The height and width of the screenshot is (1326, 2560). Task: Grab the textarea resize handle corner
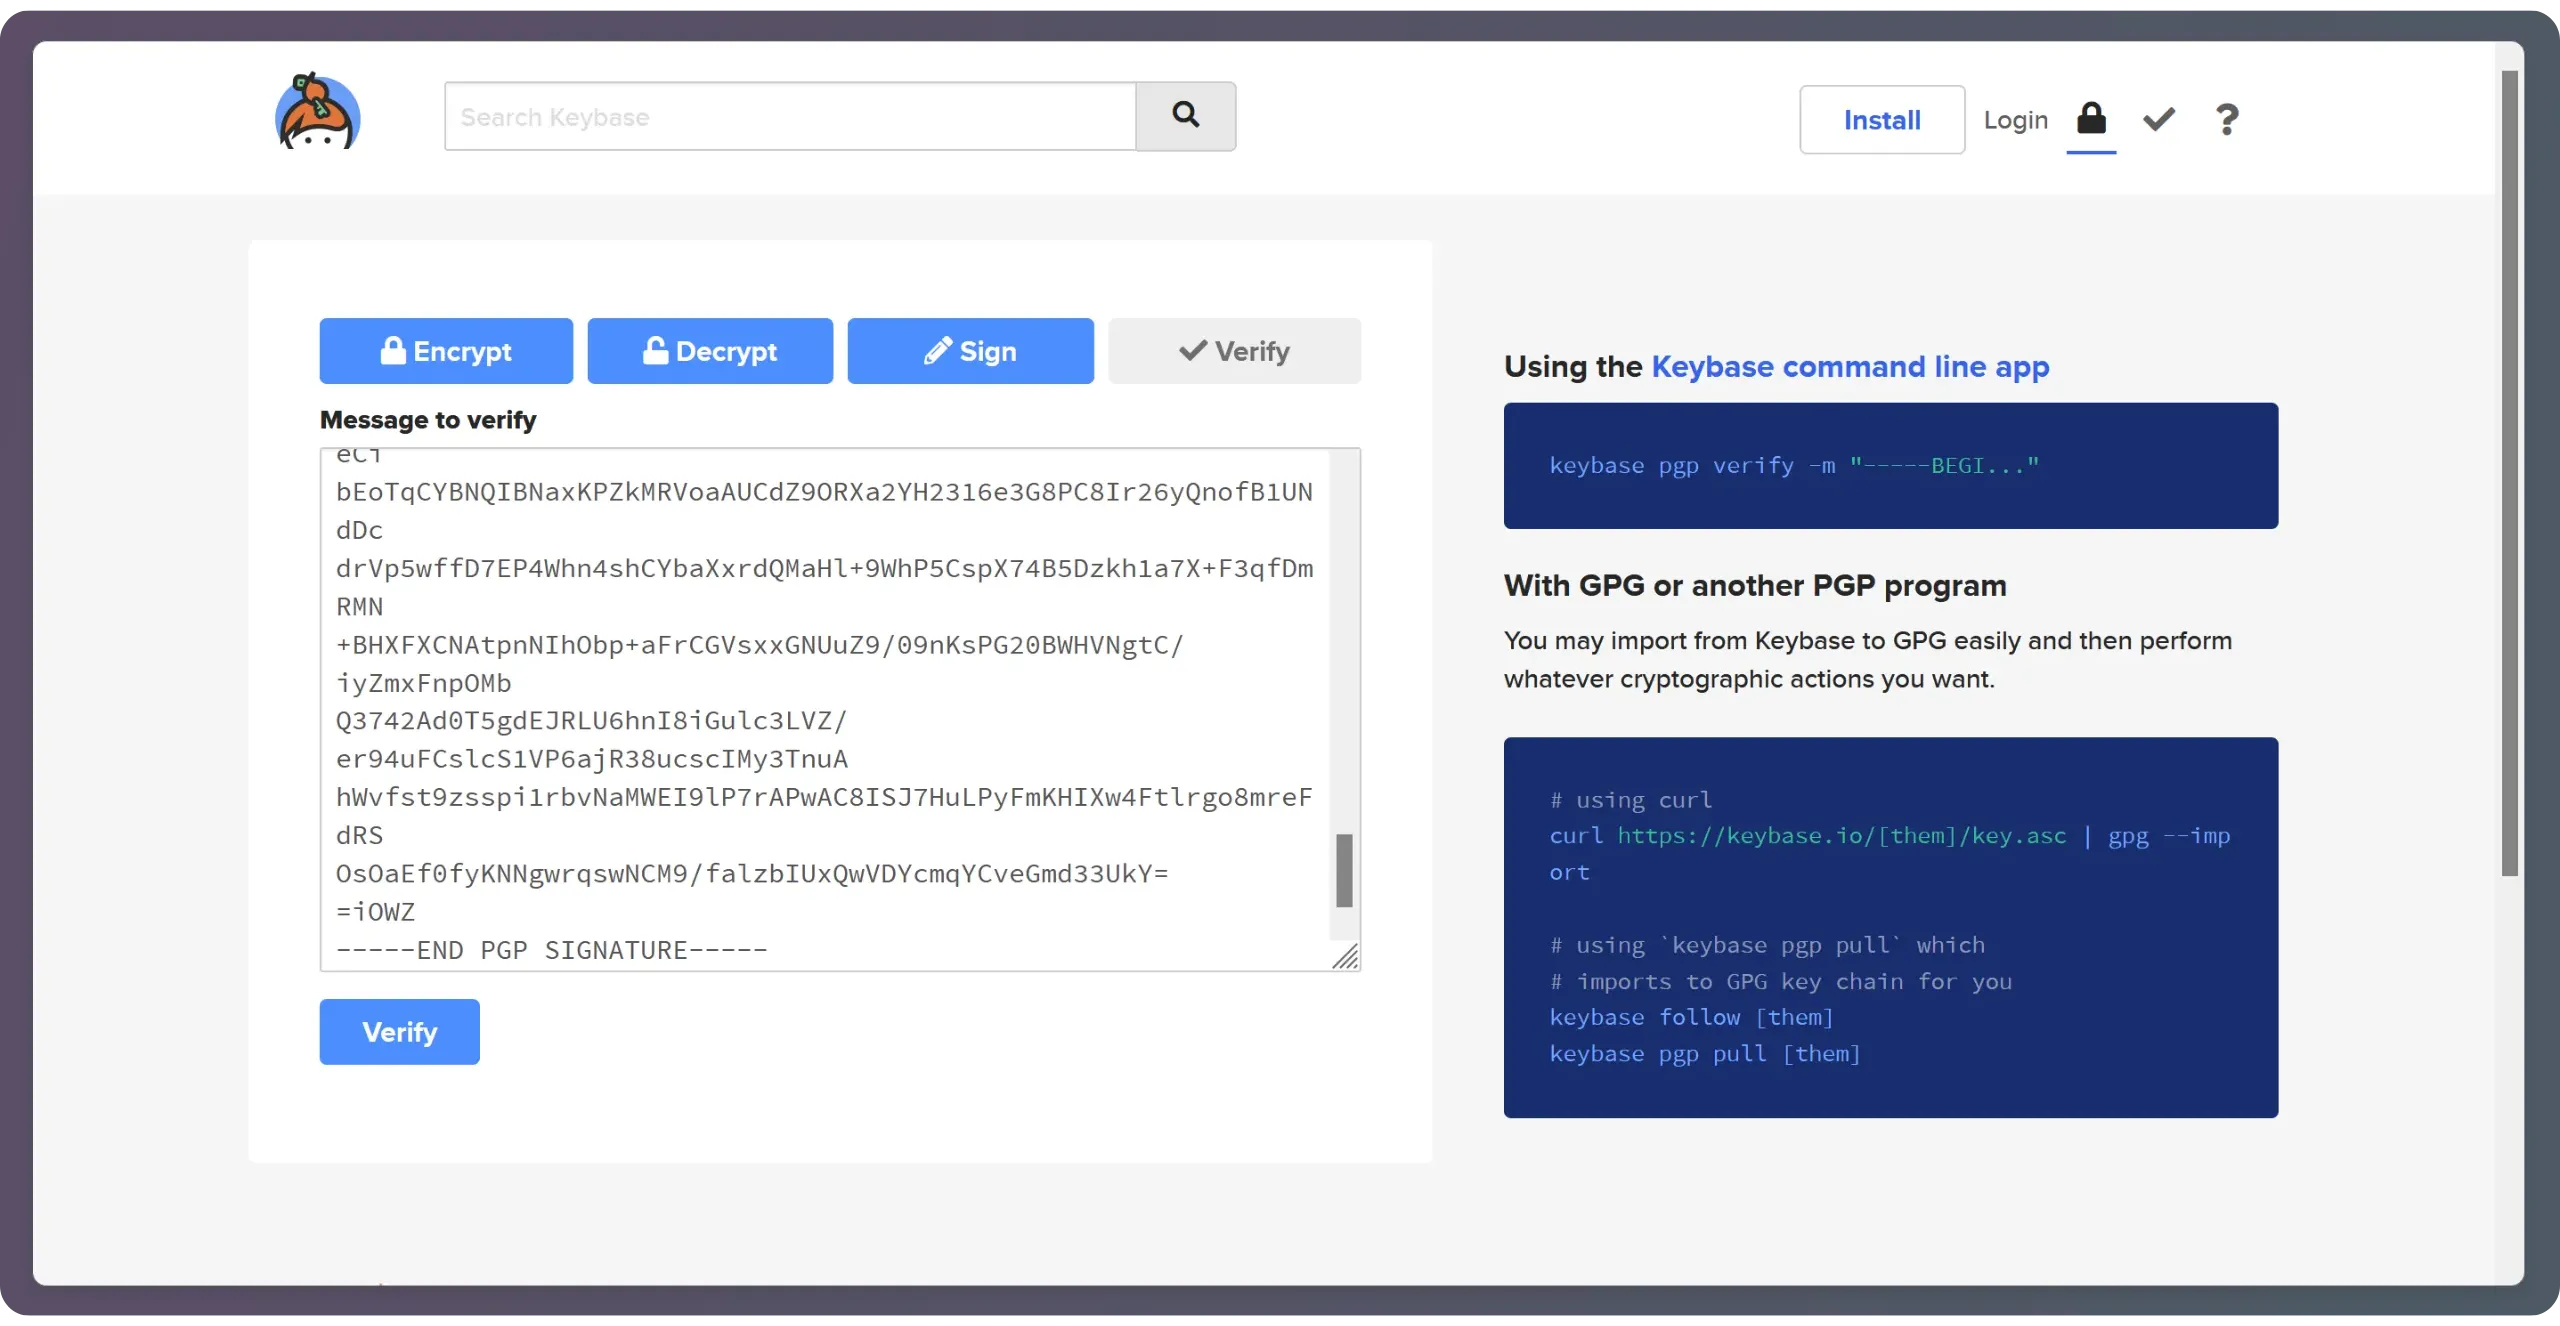pos(1346,957)
